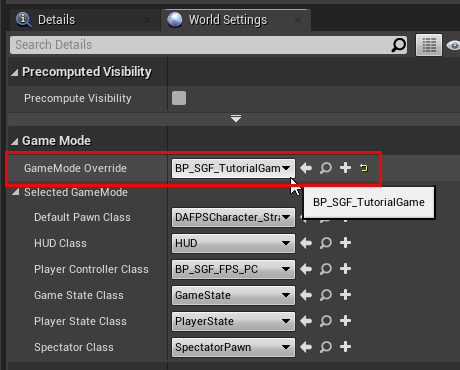Open the property matrix grid view button

[429, 45]
